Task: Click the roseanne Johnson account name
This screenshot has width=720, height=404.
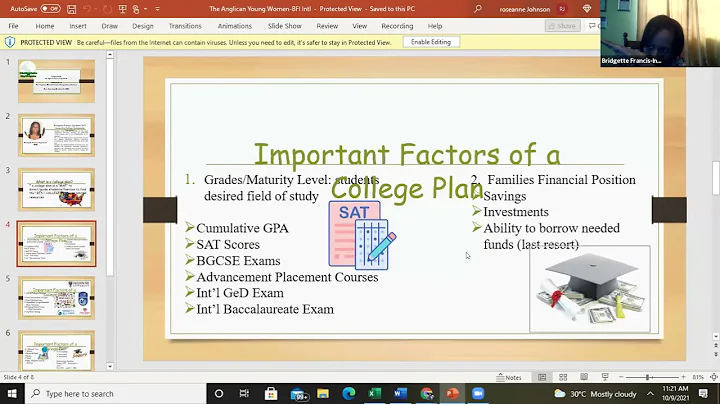Action: pyautogui.click(x=525, y=9)
